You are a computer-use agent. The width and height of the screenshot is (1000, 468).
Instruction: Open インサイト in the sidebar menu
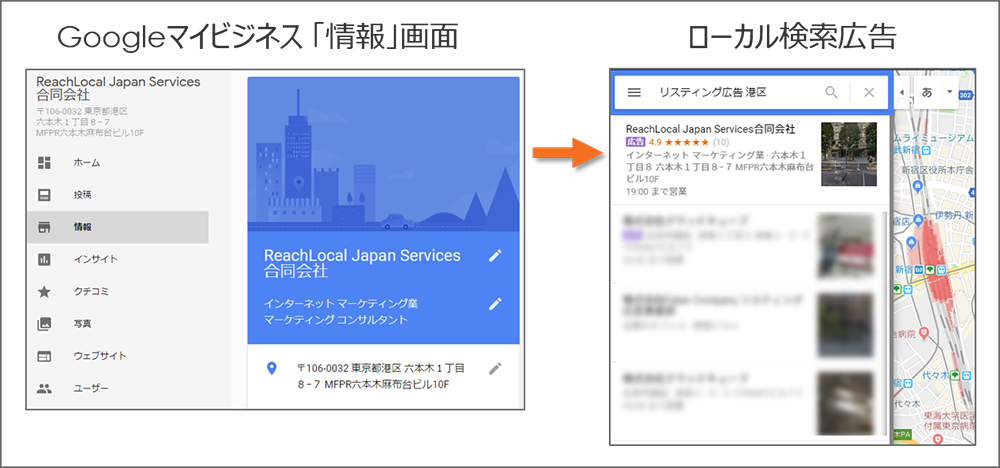96,260
